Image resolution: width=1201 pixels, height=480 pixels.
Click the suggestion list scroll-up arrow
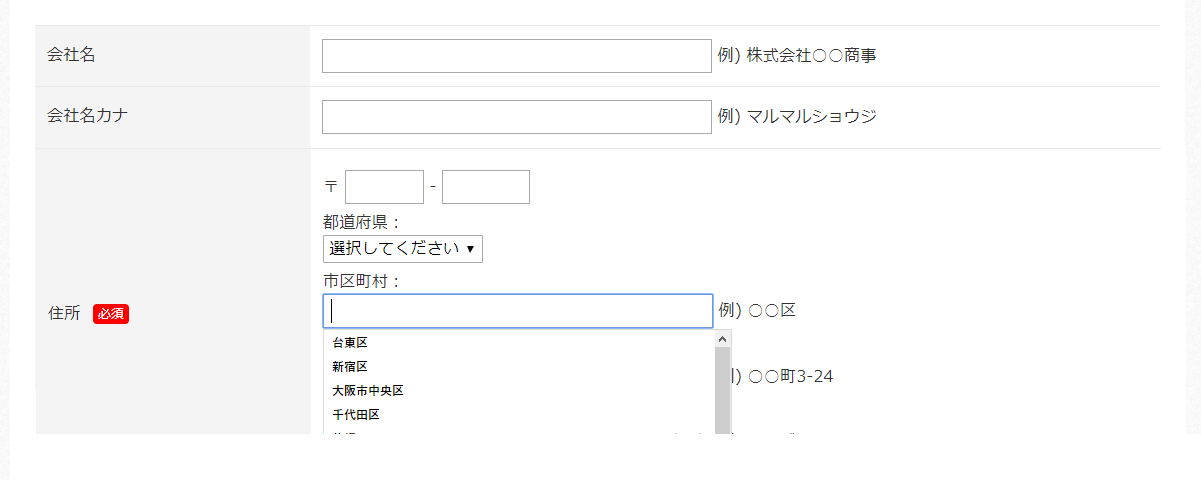pos(723,339)
